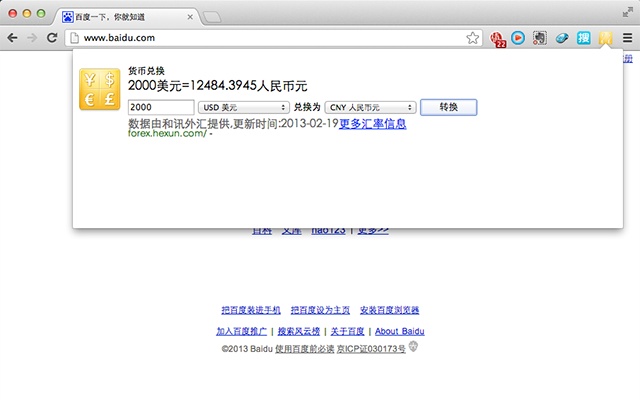Click the 货币兑换 heading
Screen dimensions: 640x400
point(146,71)
